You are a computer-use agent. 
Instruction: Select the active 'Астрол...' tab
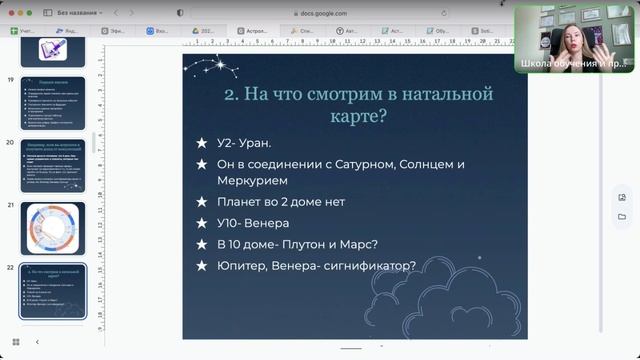[252, 31]
